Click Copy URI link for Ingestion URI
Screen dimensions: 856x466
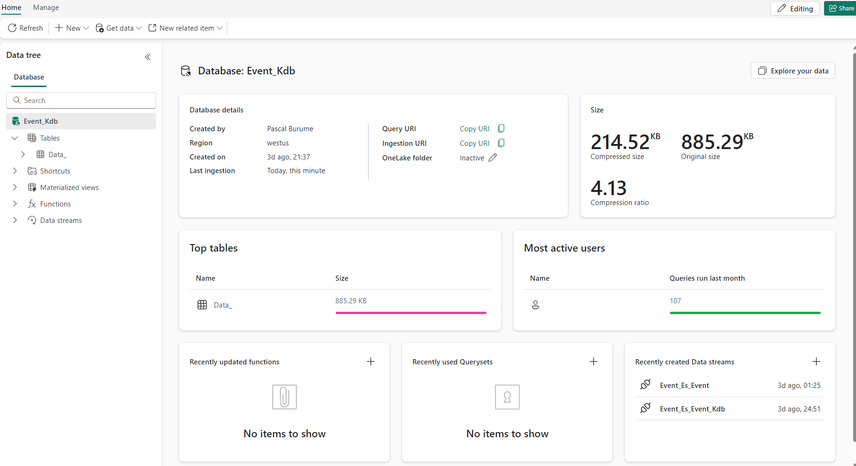click(x=474, y=143)
